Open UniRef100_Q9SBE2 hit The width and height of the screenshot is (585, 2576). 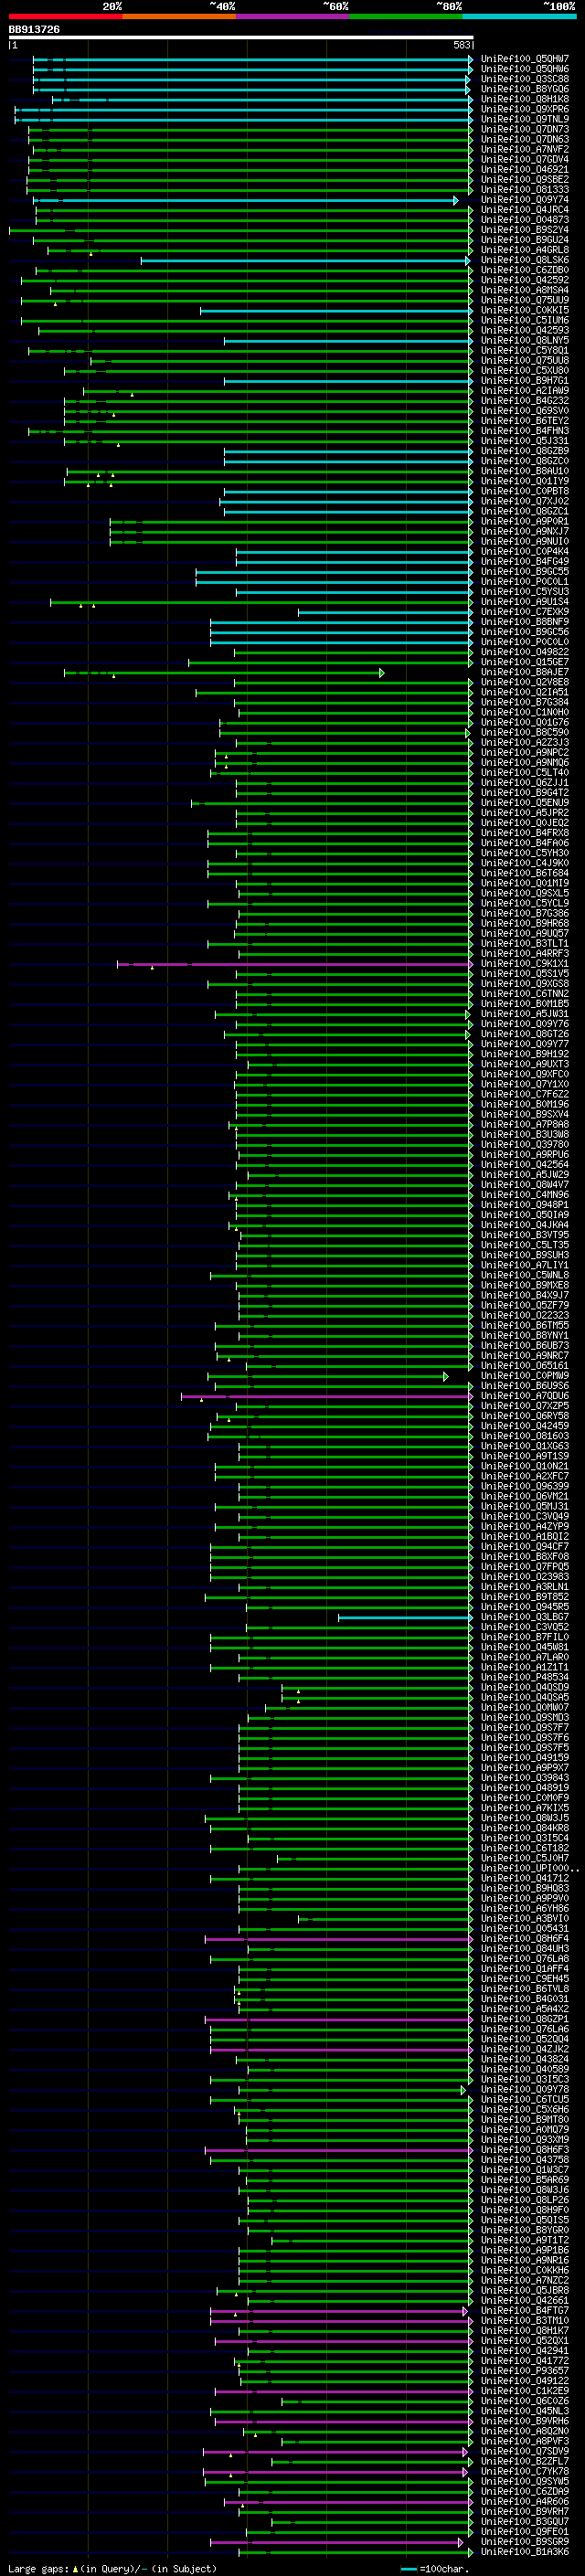525,179
